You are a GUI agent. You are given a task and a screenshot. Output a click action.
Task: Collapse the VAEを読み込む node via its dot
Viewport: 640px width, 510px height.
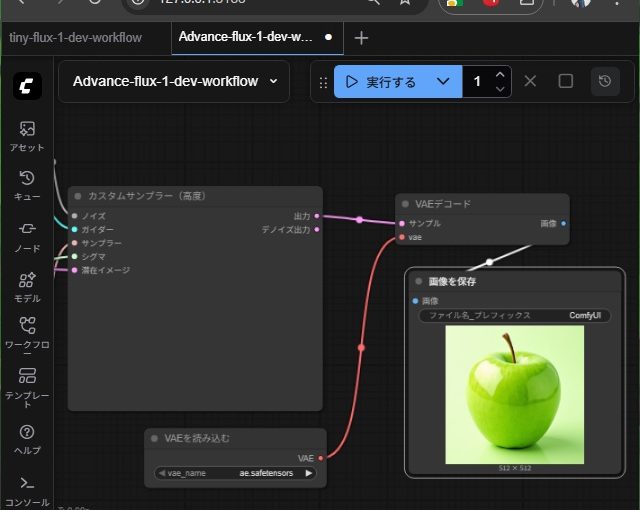(154, 438)
